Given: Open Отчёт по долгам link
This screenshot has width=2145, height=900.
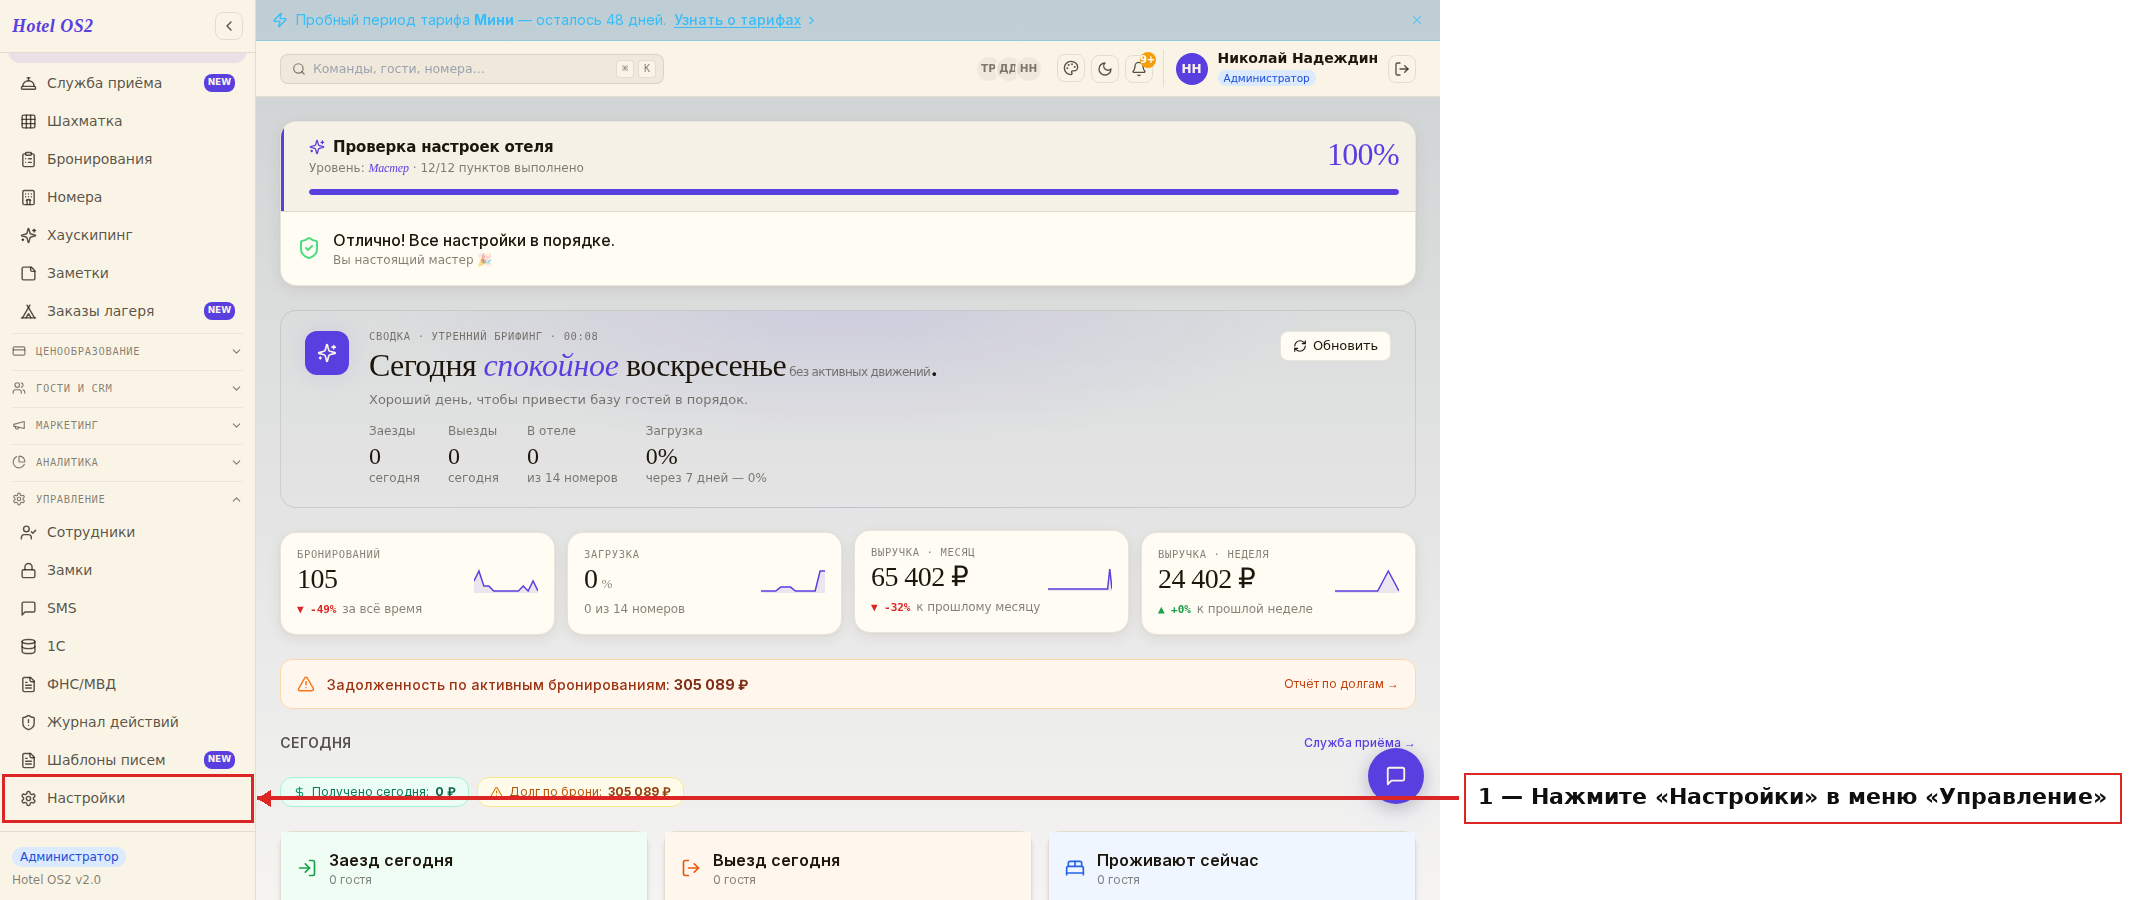Looking at the screenshot, I should pos(1340,684).
